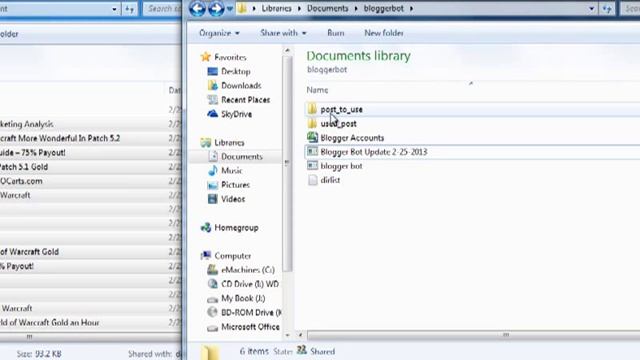Select the Blogger Accounts spreadsheet icon
Viewport: 640px width, 360px height.
[x=312, y=138]
